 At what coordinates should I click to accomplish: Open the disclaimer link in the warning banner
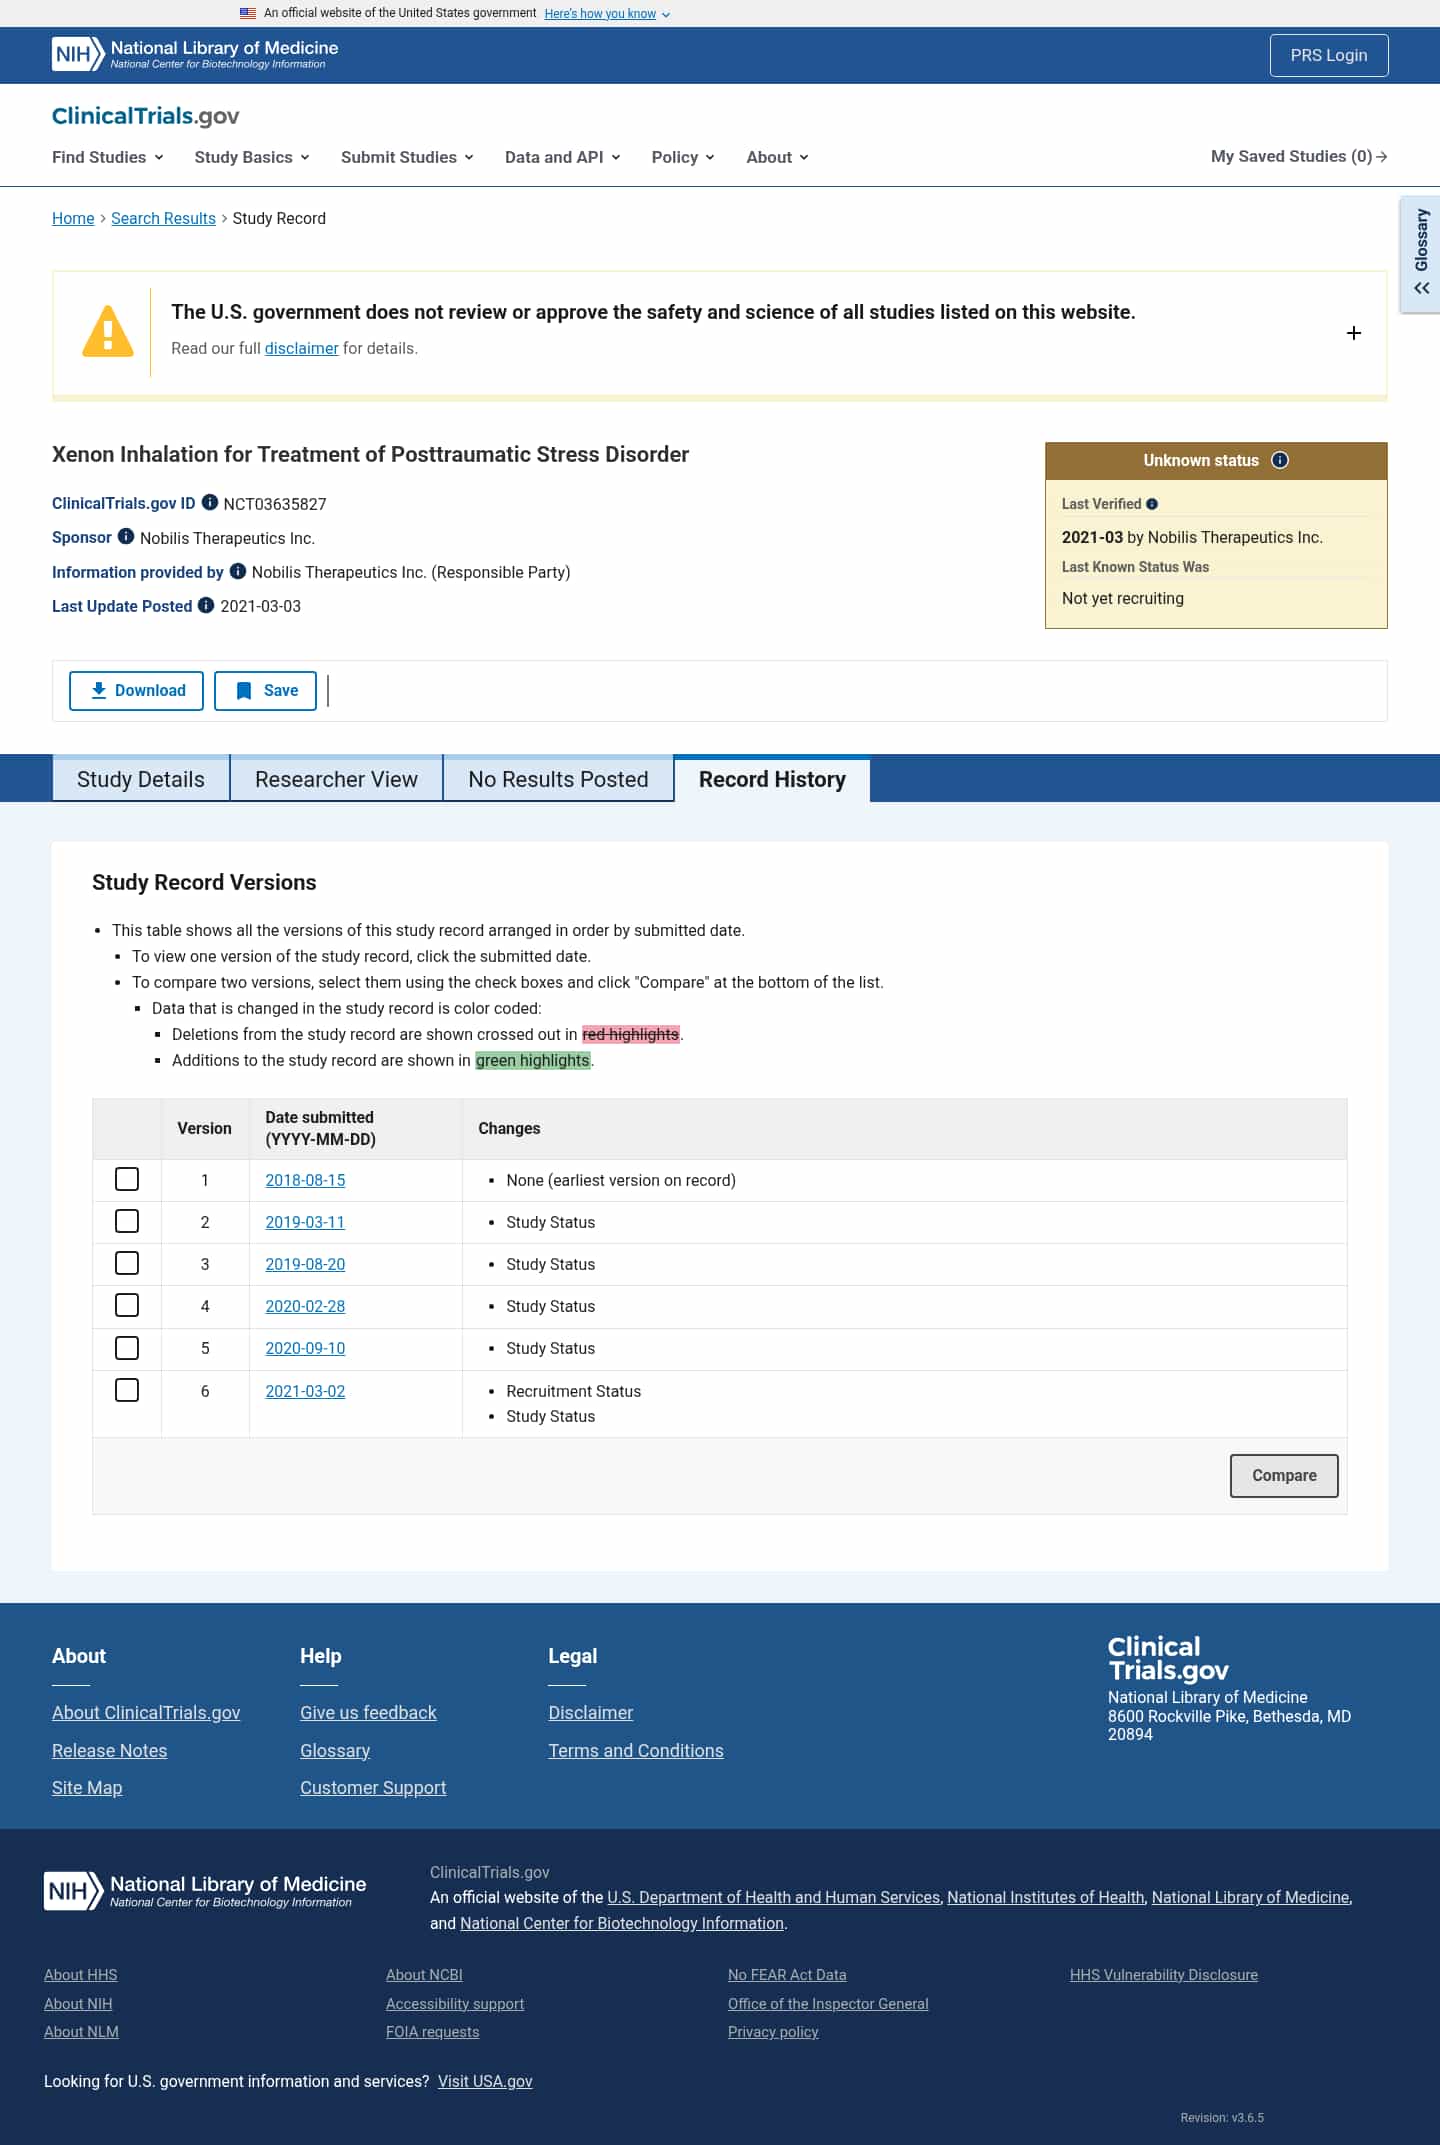coord(301,348)
